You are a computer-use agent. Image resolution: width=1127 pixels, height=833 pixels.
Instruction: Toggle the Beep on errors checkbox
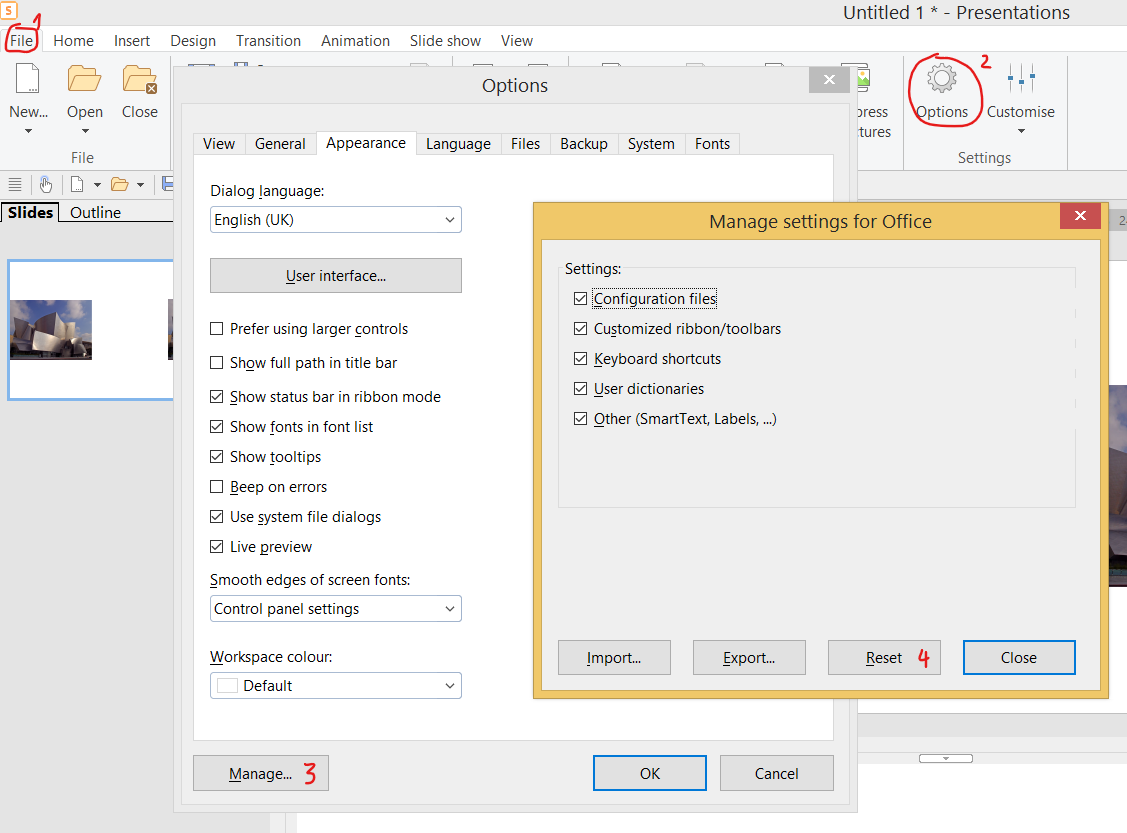pos(217,487)
